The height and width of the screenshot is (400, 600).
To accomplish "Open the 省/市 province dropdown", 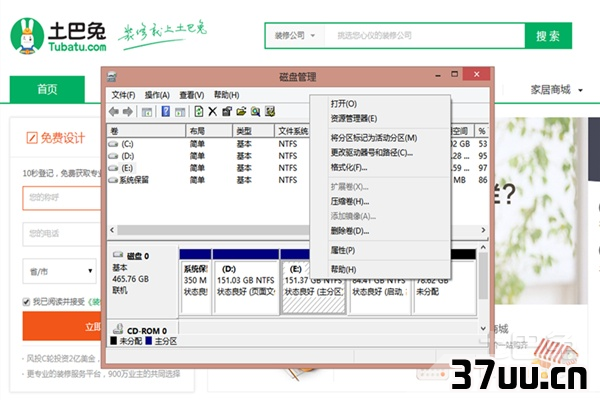I will point(59,271).
